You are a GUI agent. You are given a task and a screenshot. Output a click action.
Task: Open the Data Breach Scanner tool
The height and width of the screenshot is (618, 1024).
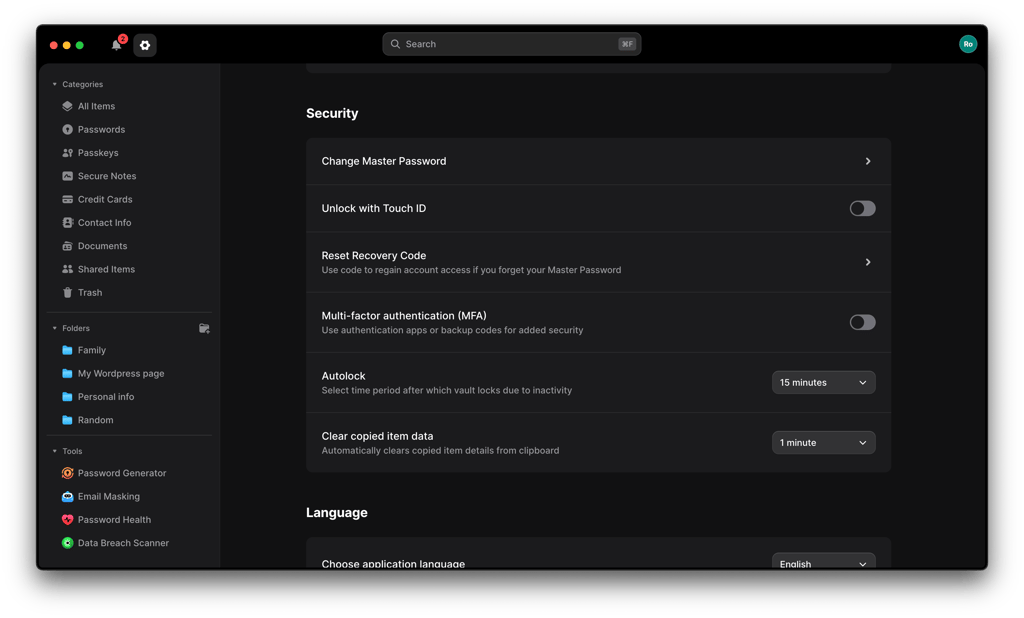(x=123, y=543)
